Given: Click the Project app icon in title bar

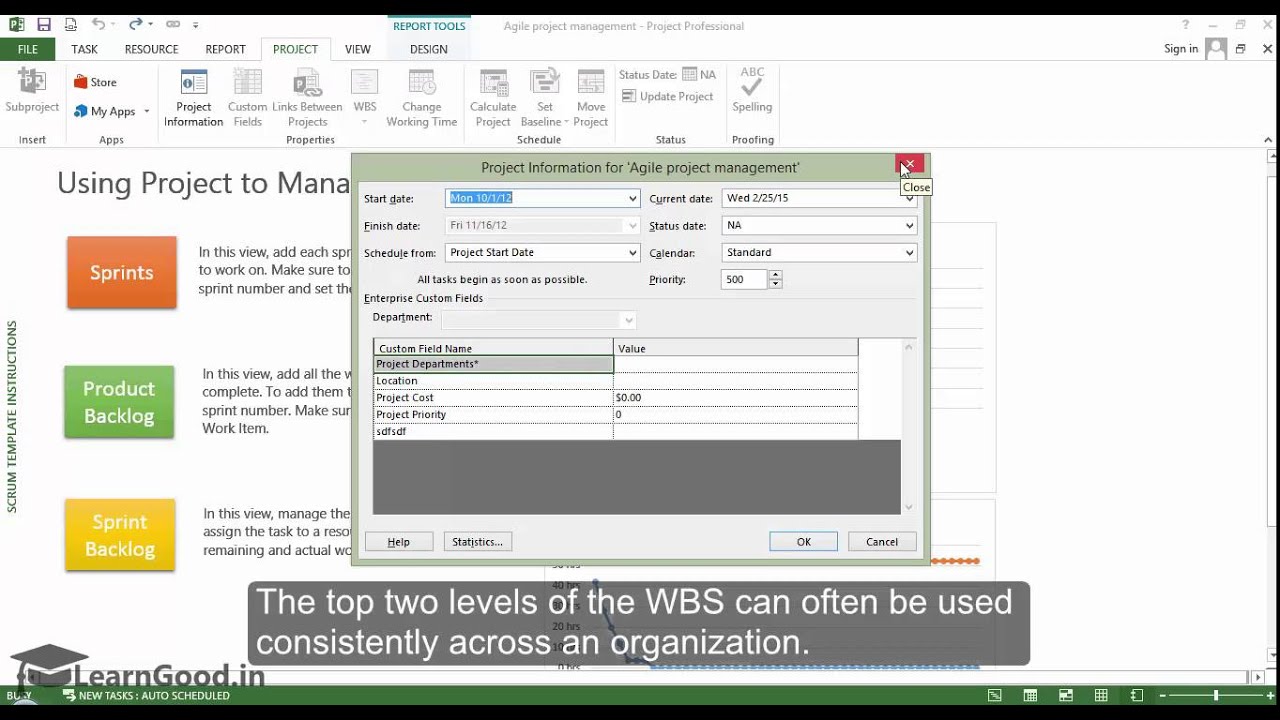Looking at the screenshot, I should [x=17, y=24].
